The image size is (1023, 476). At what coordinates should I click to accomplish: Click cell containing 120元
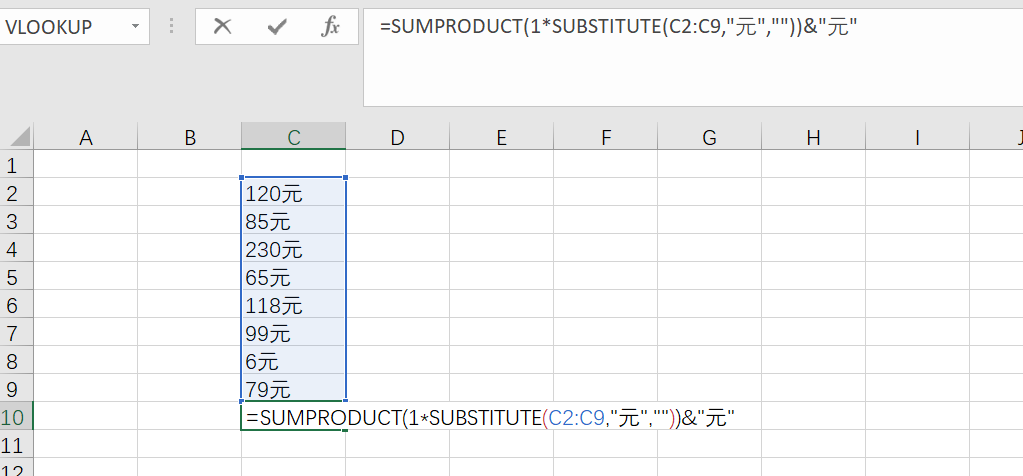point(294,193)
